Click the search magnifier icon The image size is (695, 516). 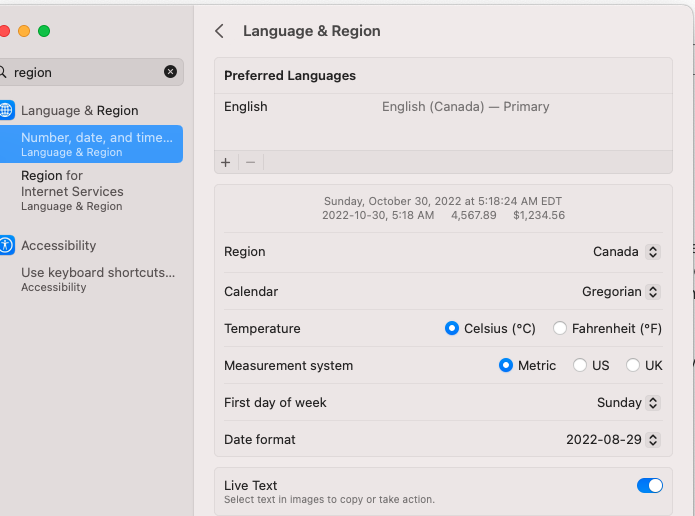(3, 72)
